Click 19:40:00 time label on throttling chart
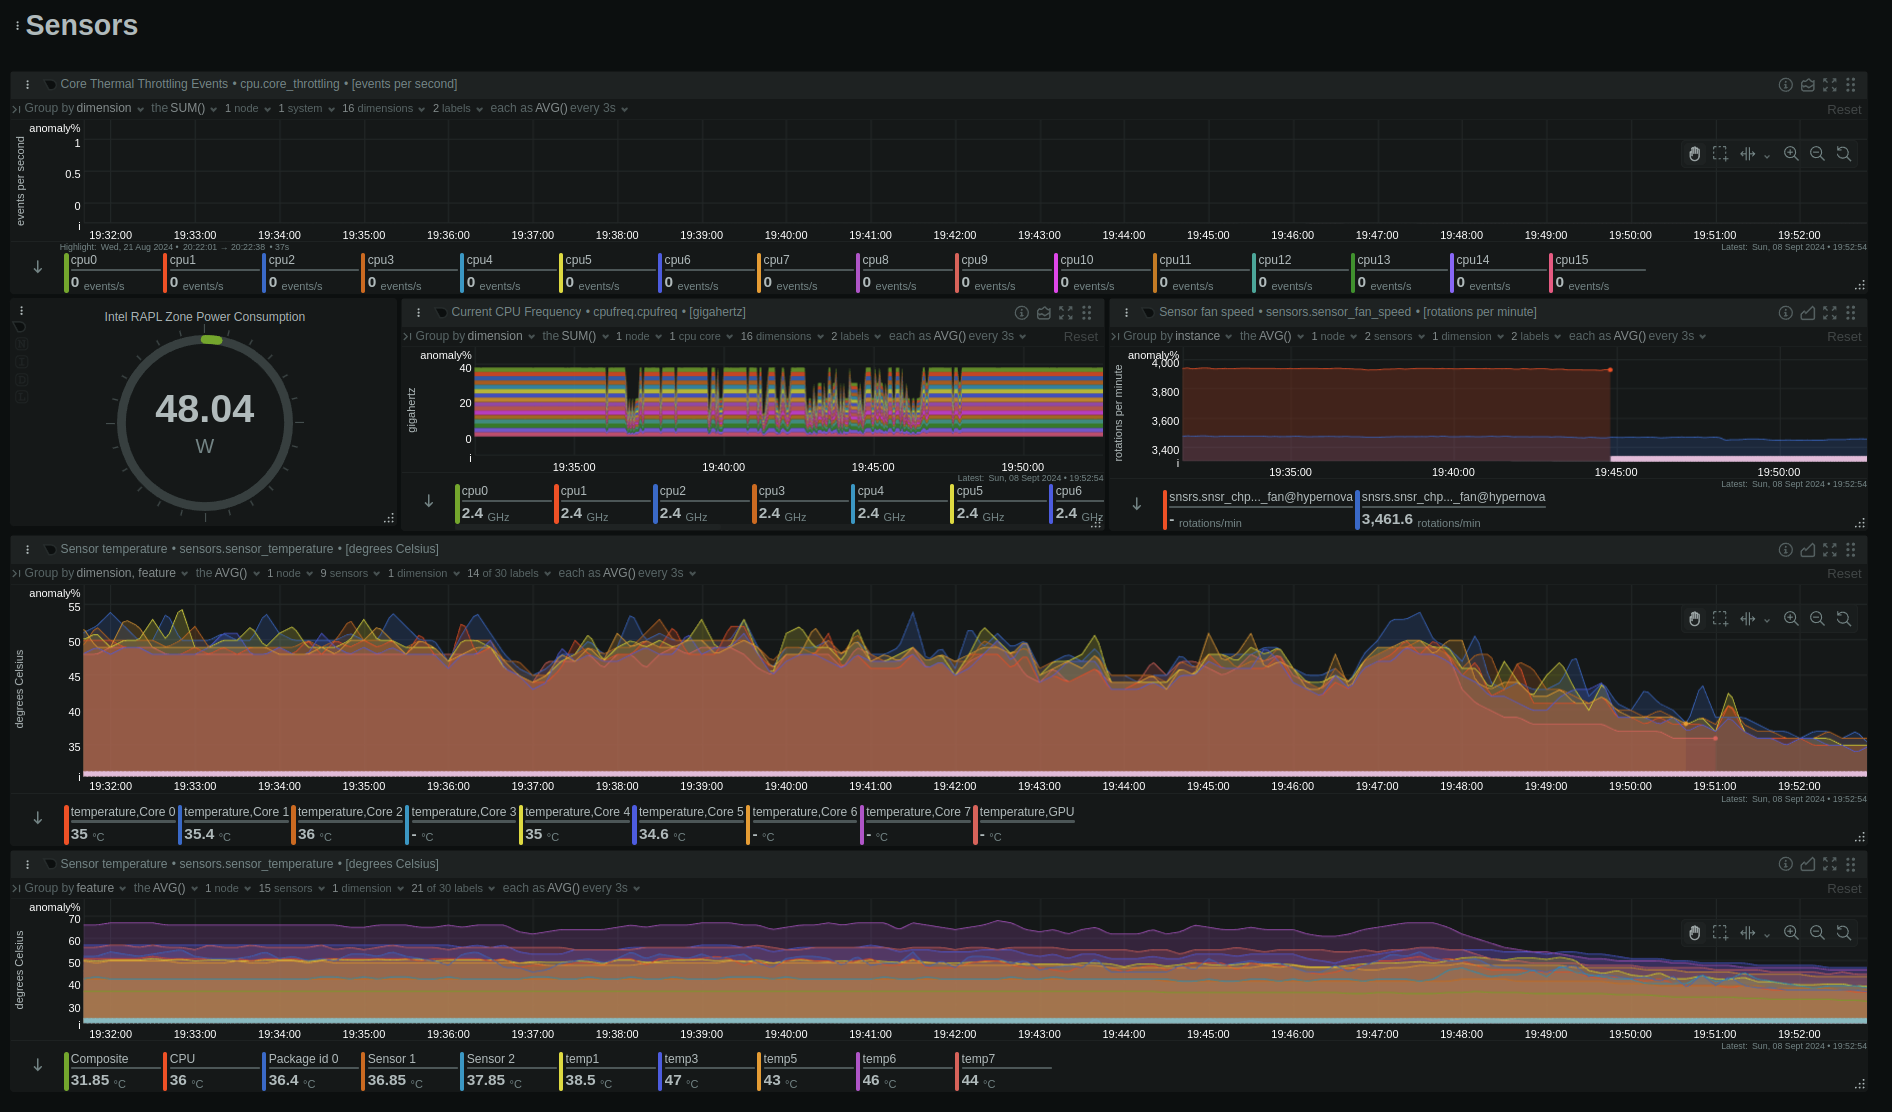The width and height of the screenshot is (1892, 1112). coord(786,236)
